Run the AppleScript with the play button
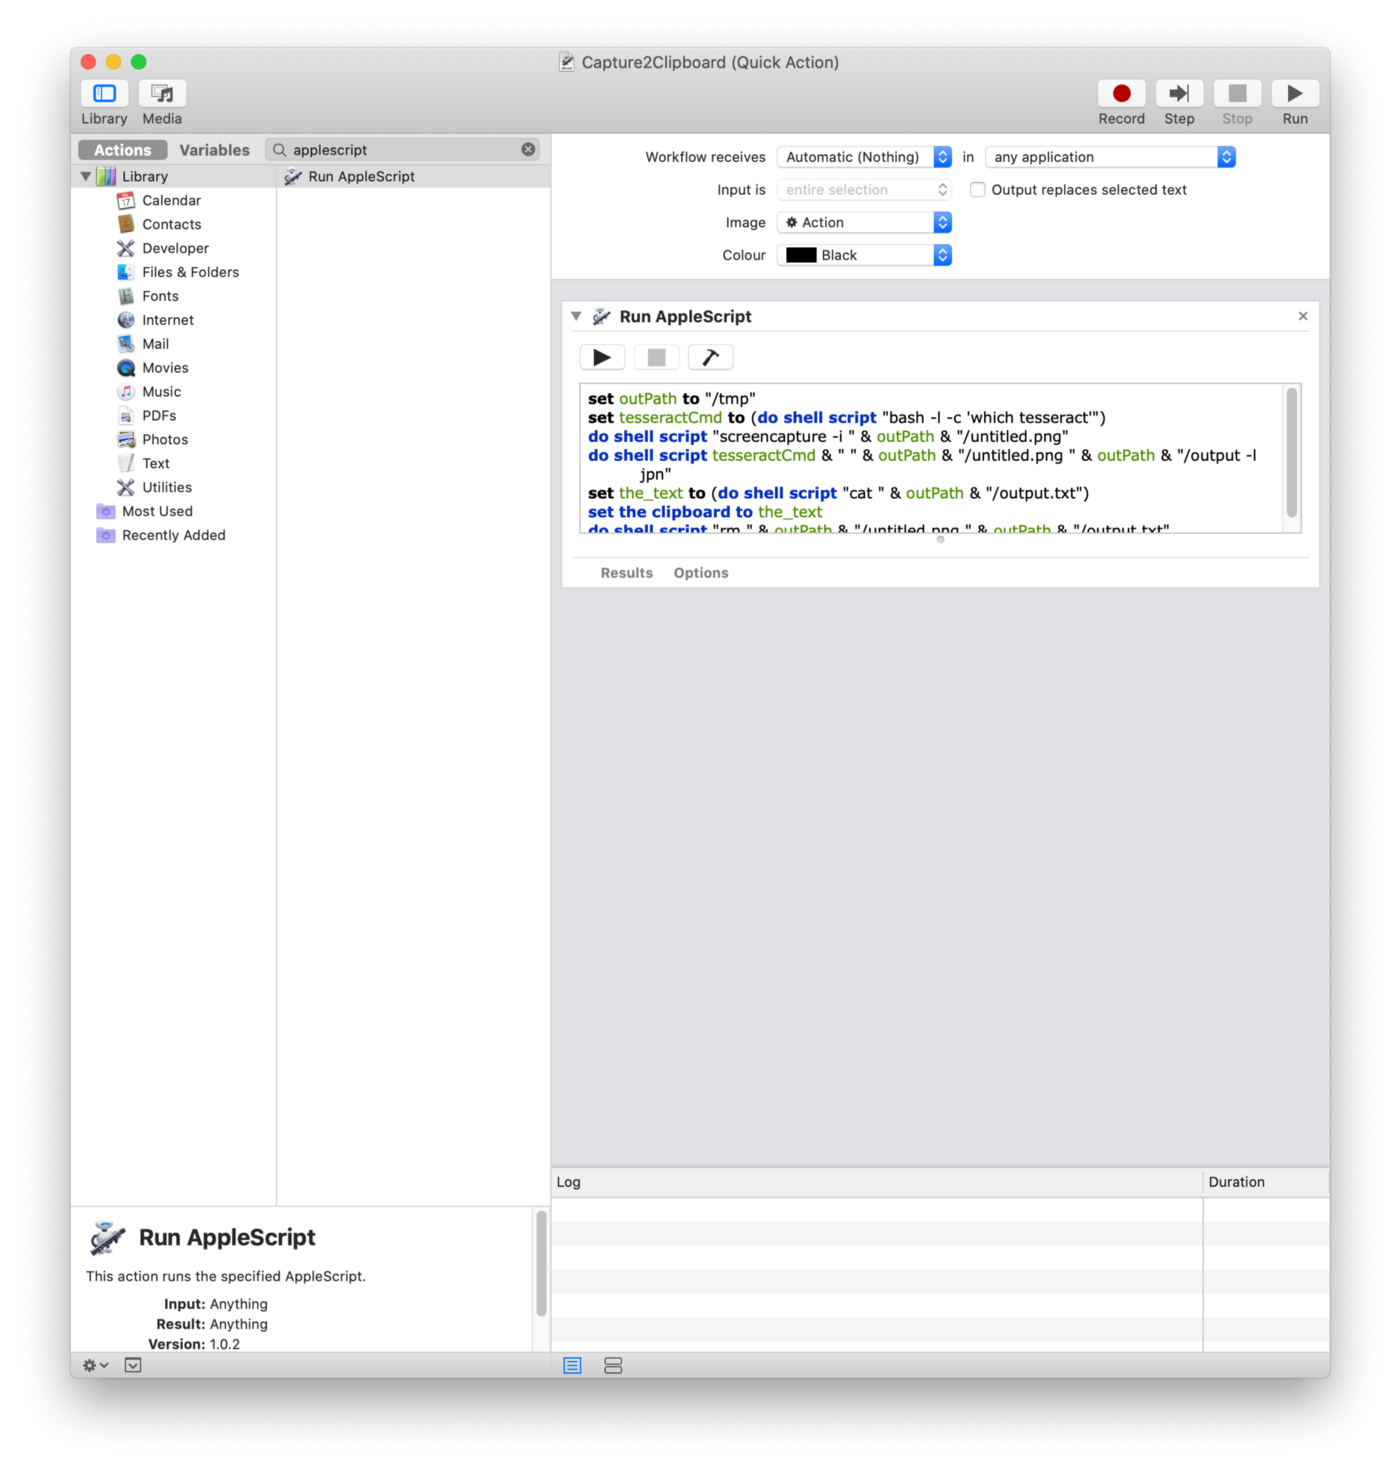The image size is (1400, 1471). click(x=602, y=357)
